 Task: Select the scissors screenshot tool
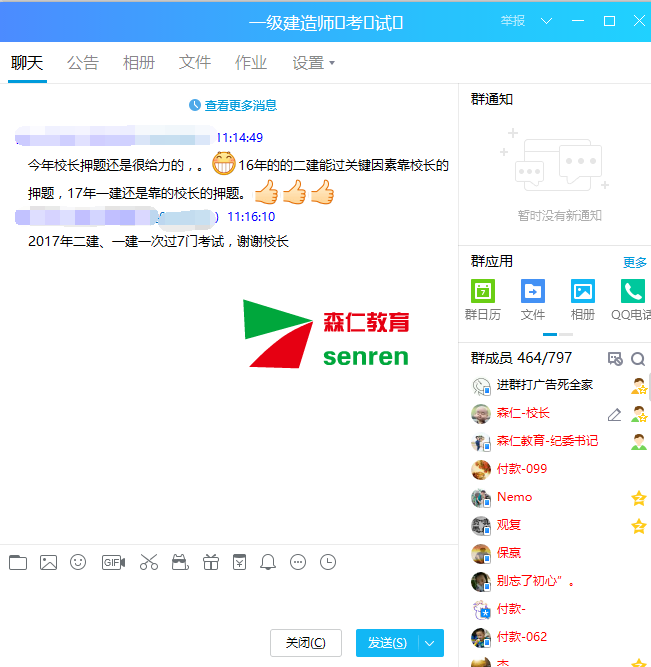(149, 562)
